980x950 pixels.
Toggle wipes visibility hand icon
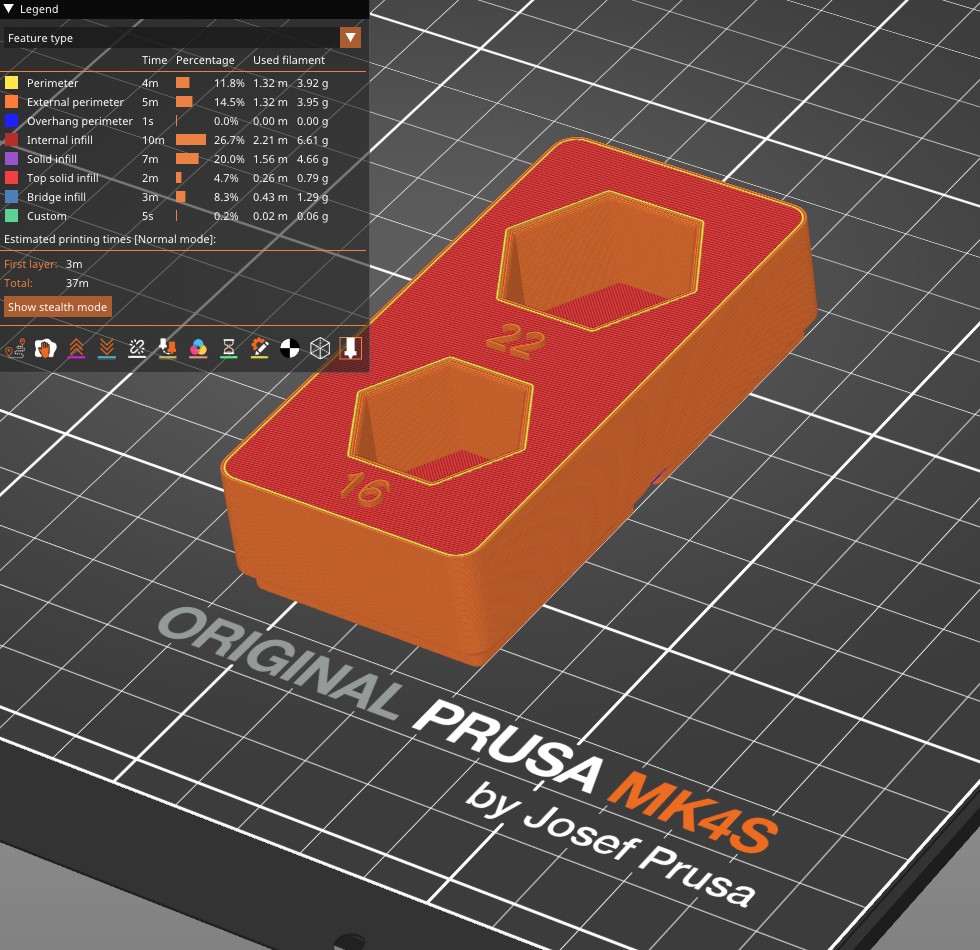point(45,348)
